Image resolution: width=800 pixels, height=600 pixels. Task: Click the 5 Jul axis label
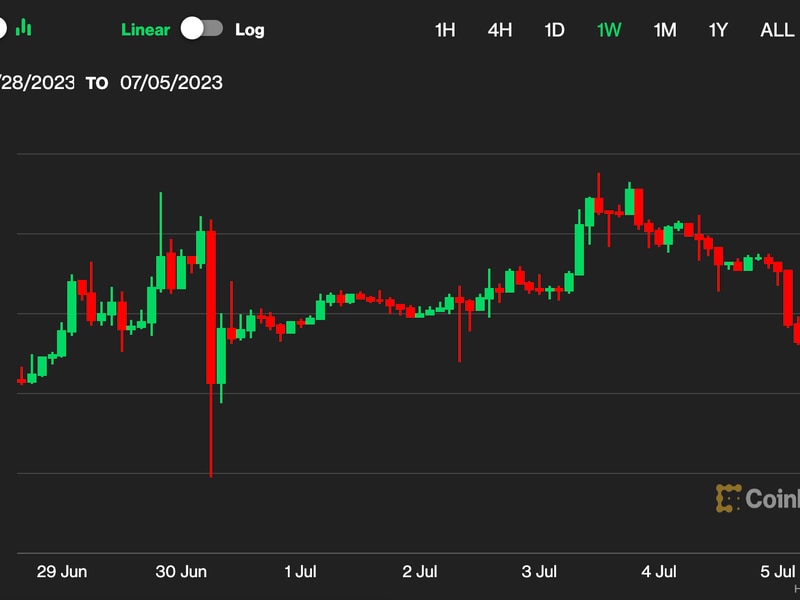[x=778, y=571]
